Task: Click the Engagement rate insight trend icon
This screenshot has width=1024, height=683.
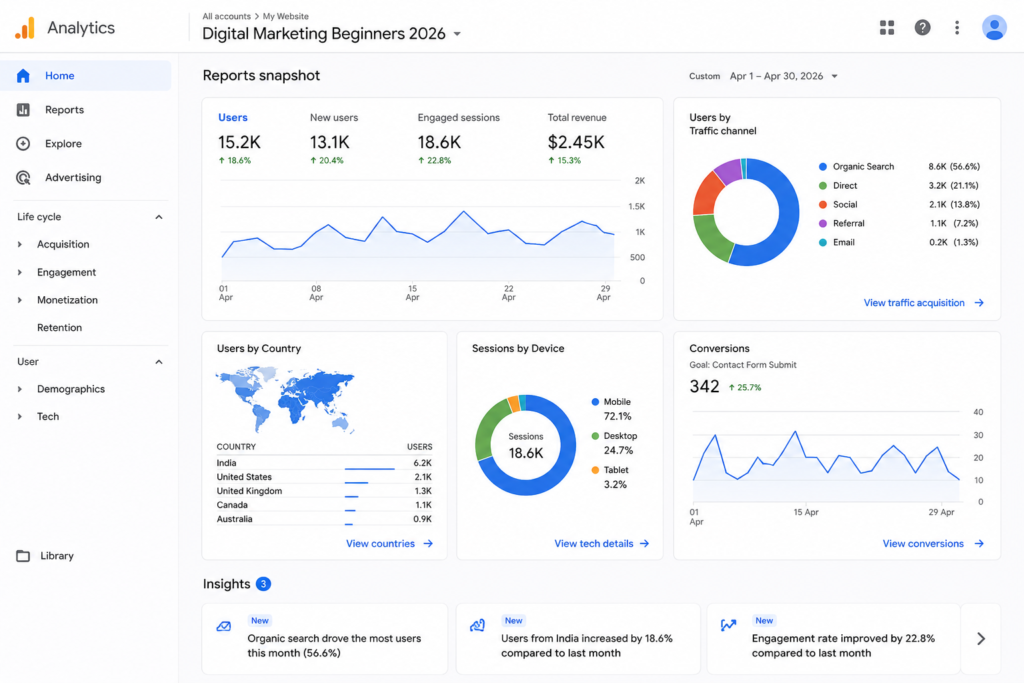Action: point(728,625)
